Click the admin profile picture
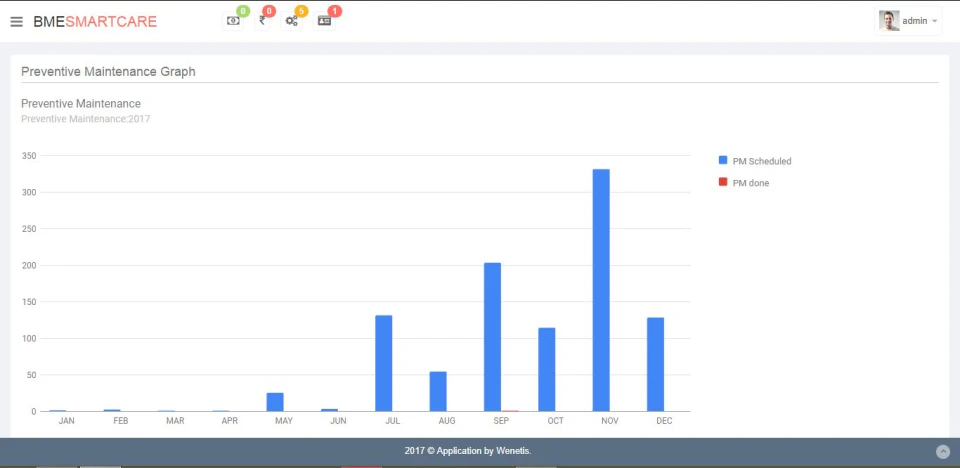 pyautogui.click(x=889, y=21)
